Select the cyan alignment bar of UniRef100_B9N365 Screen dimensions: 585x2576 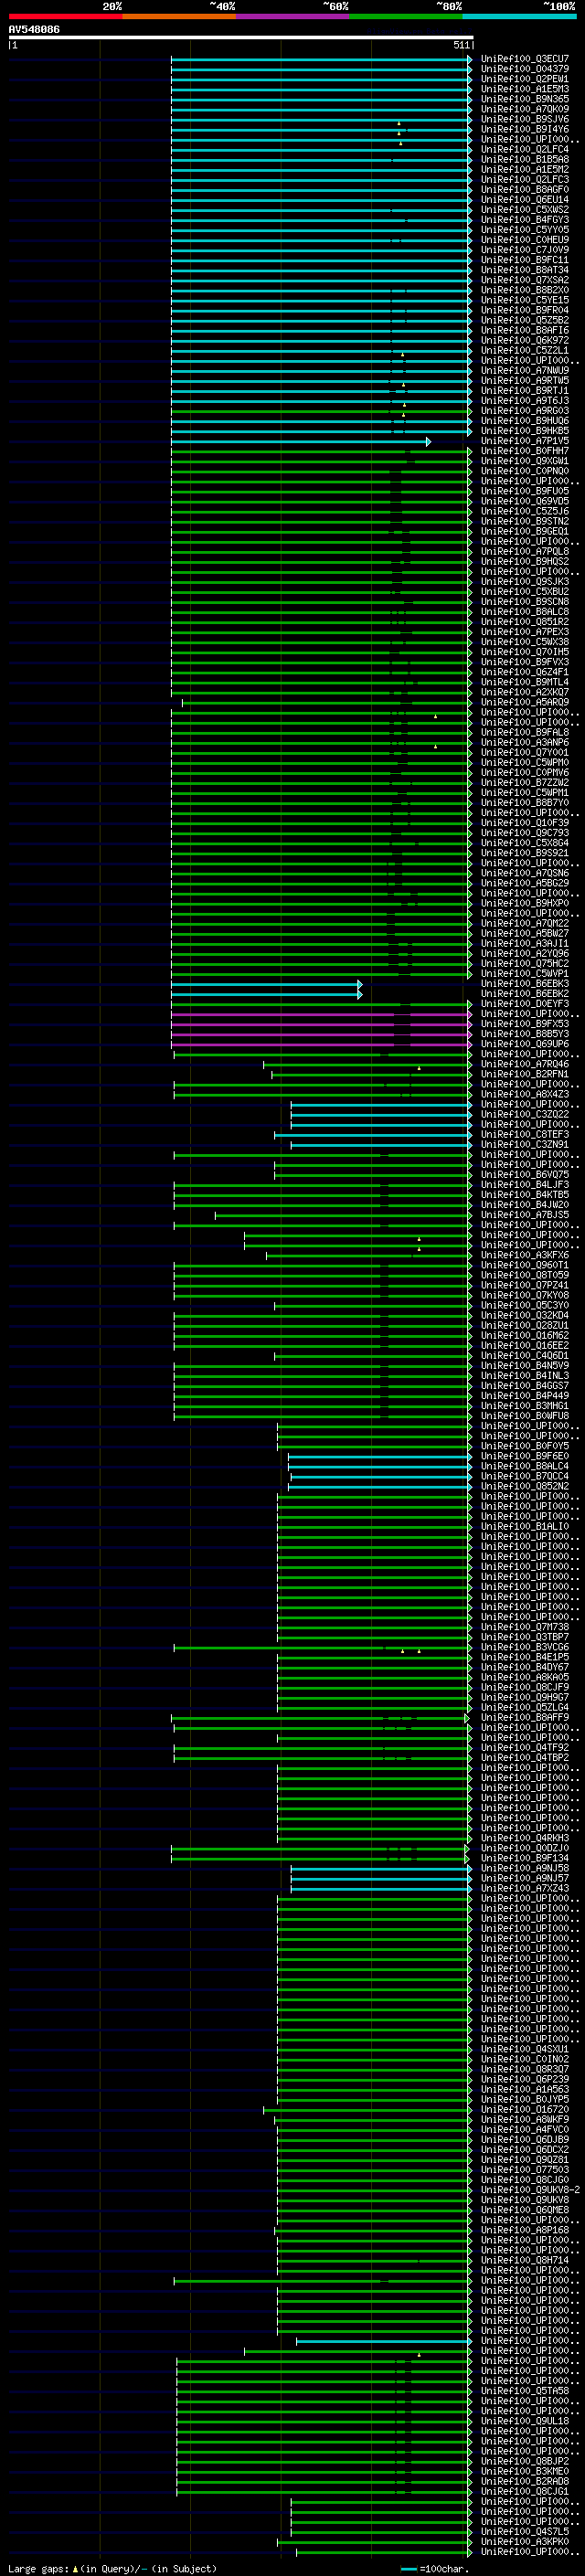(321, 100)
